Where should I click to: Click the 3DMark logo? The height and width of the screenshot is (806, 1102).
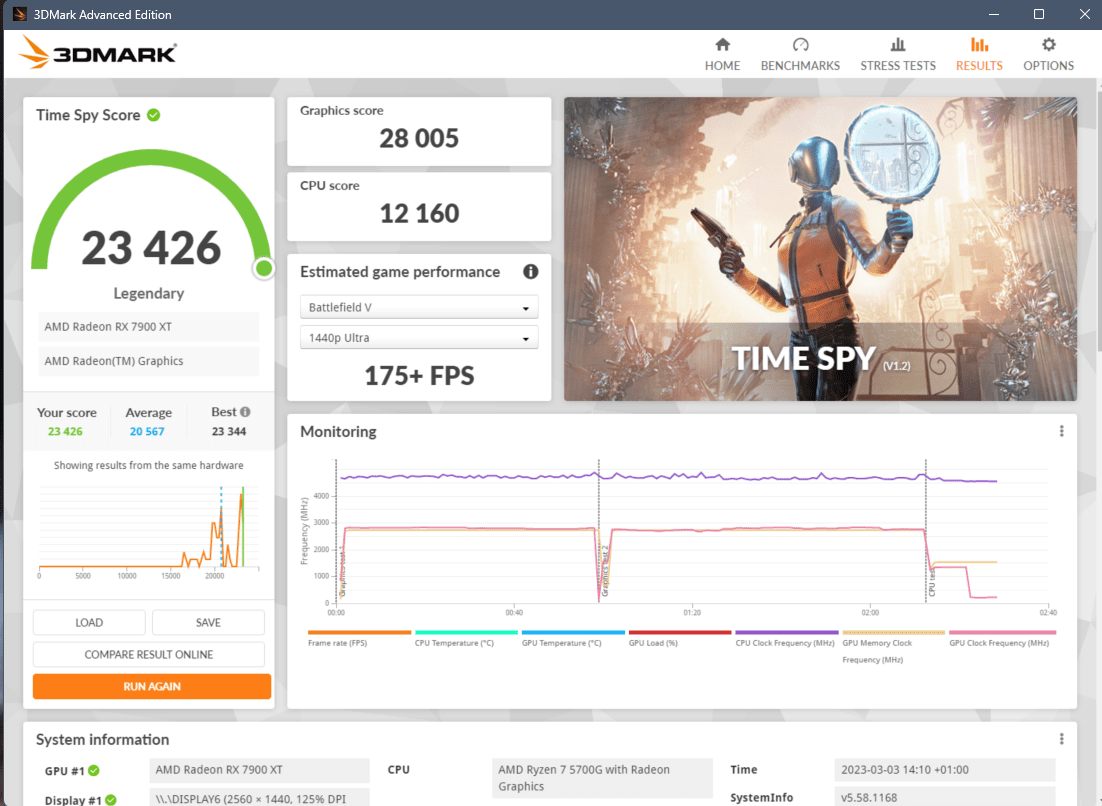pyautogui.click(x=97, y=52)
